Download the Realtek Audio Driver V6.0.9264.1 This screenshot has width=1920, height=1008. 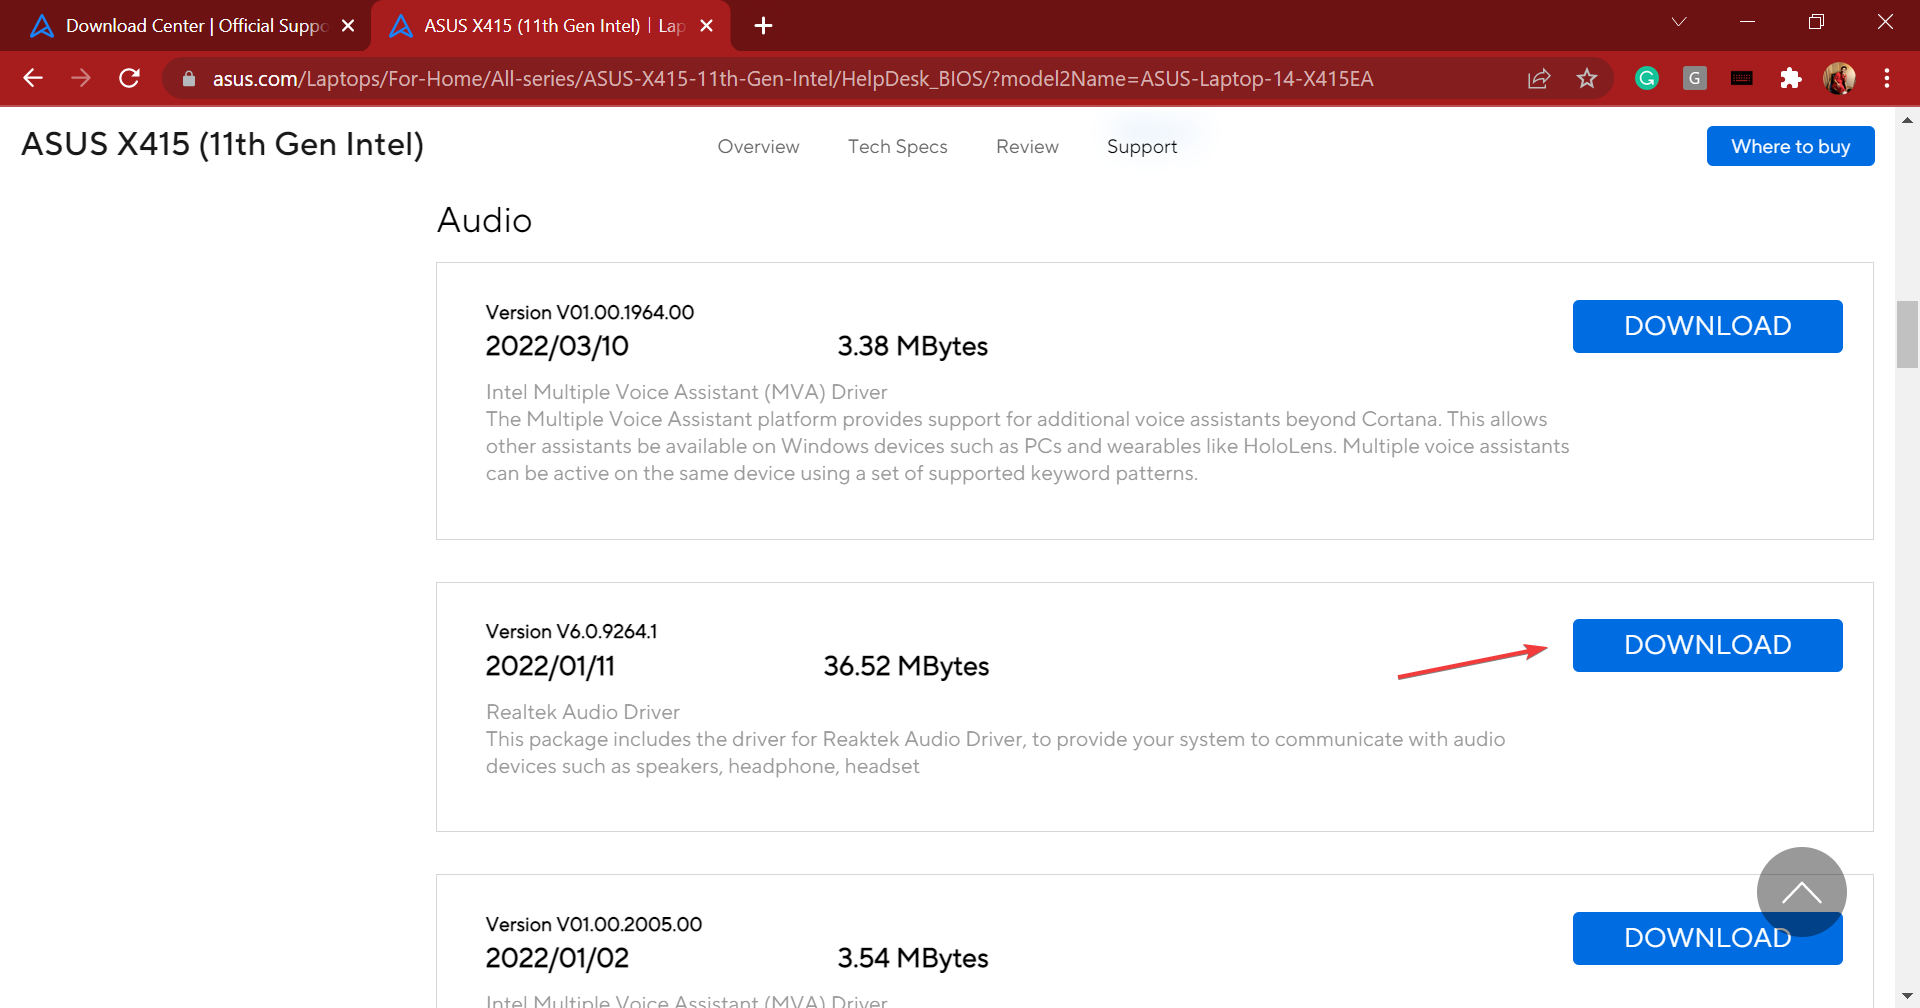point(1707,645)
